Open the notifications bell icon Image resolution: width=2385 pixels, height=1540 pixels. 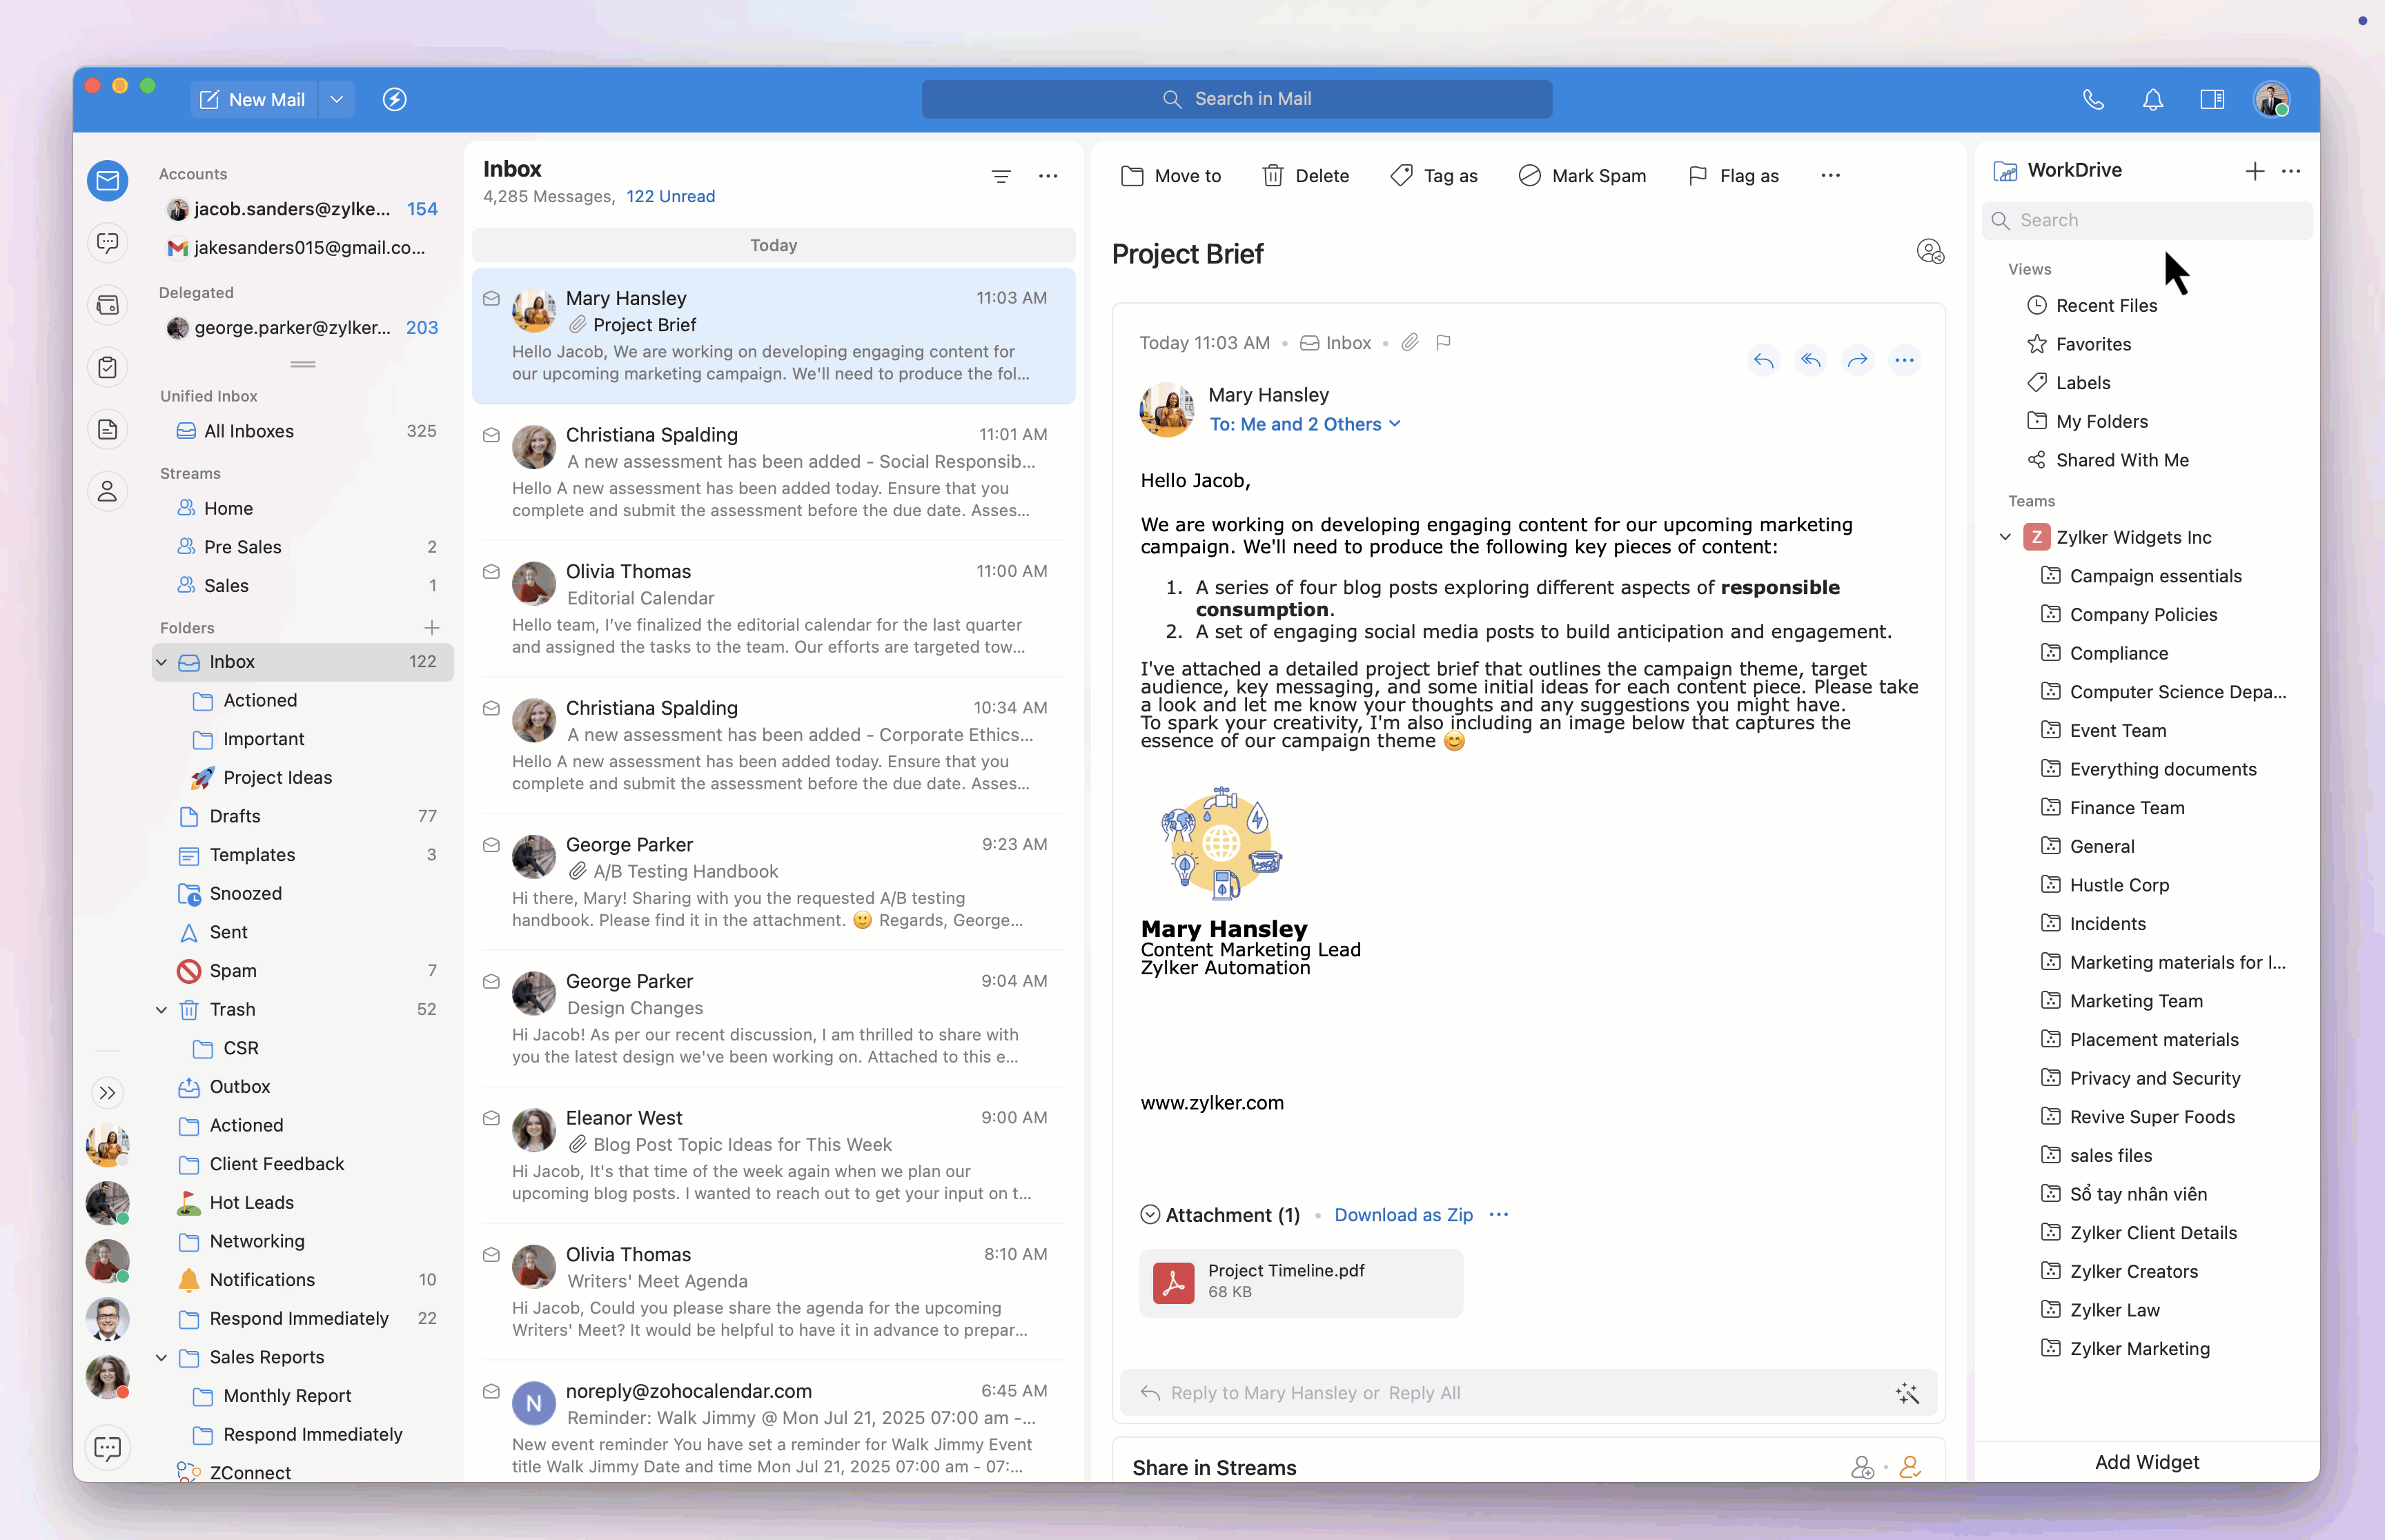click(x=2152, y=99)
